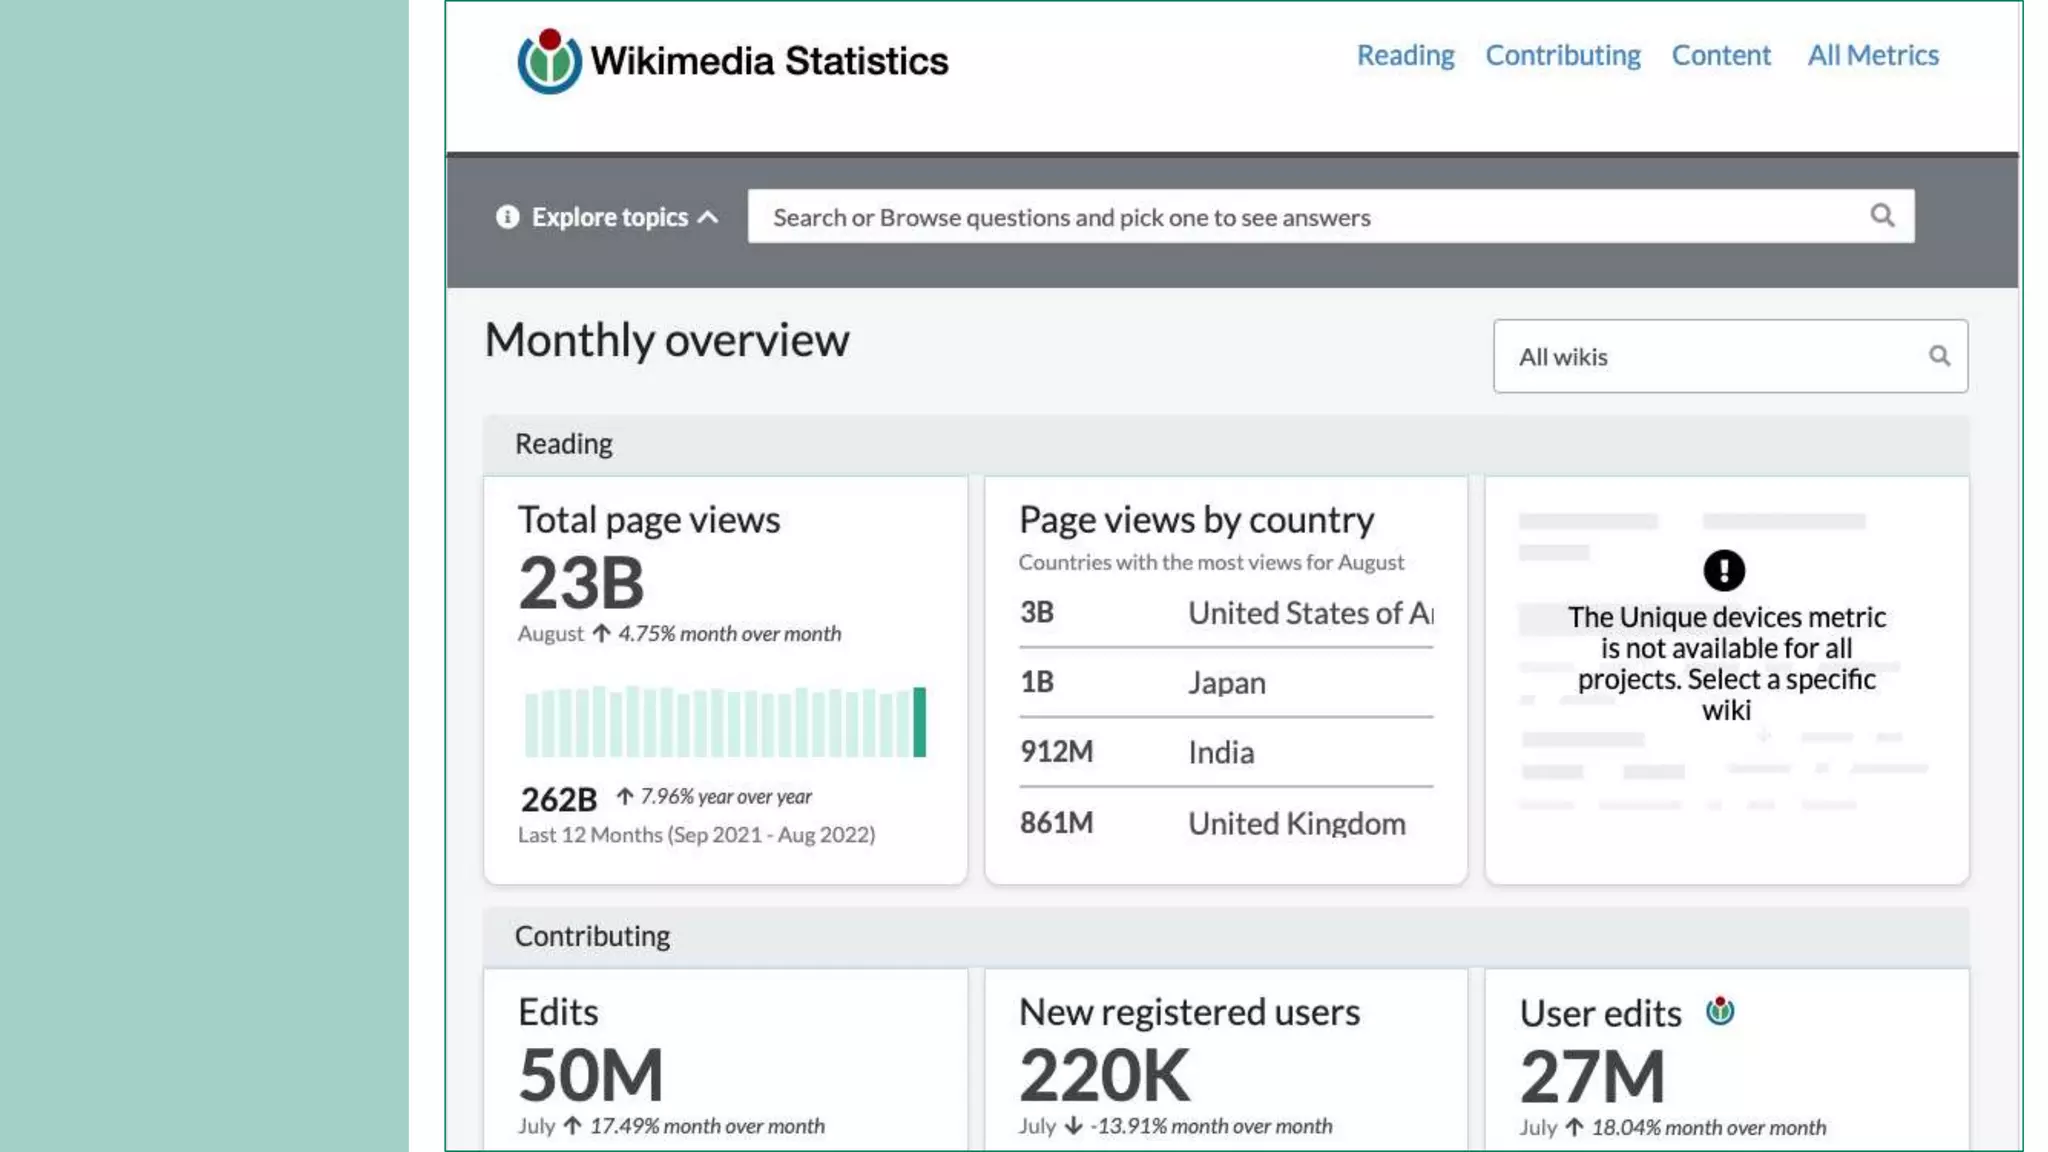Screen dimensions: 2048x1152
Task: Select Countries with the most views for August
Action: click(x=1211, y=562)
